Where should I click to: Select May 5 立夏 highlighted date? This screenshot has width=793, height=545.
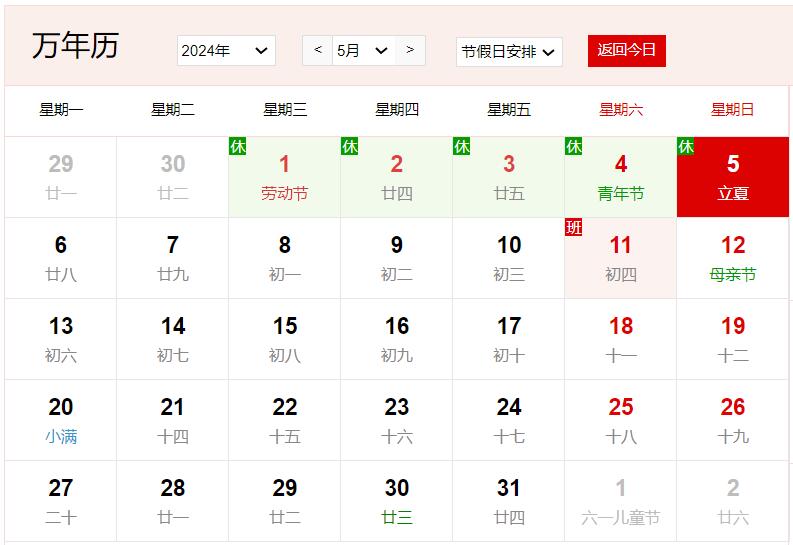click(x=732, y=177)
